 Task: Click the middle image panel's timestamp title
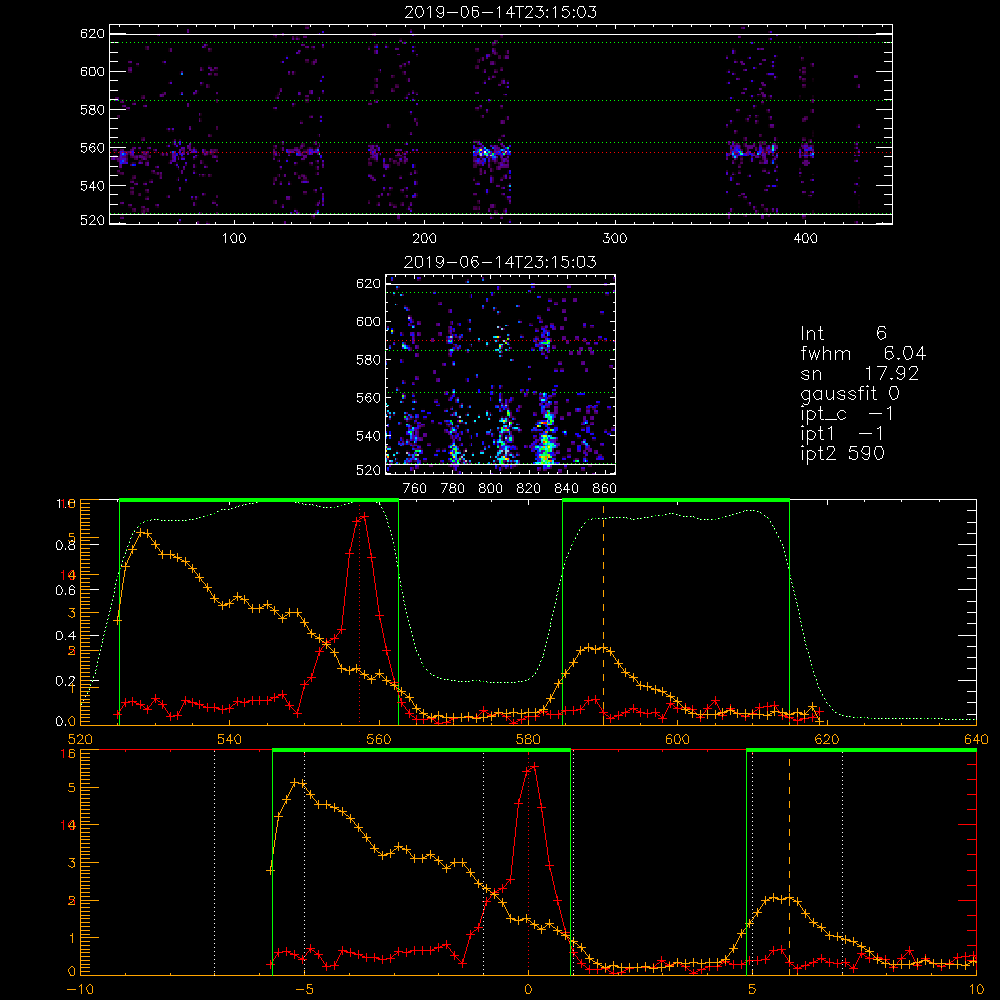coord(501,262)
